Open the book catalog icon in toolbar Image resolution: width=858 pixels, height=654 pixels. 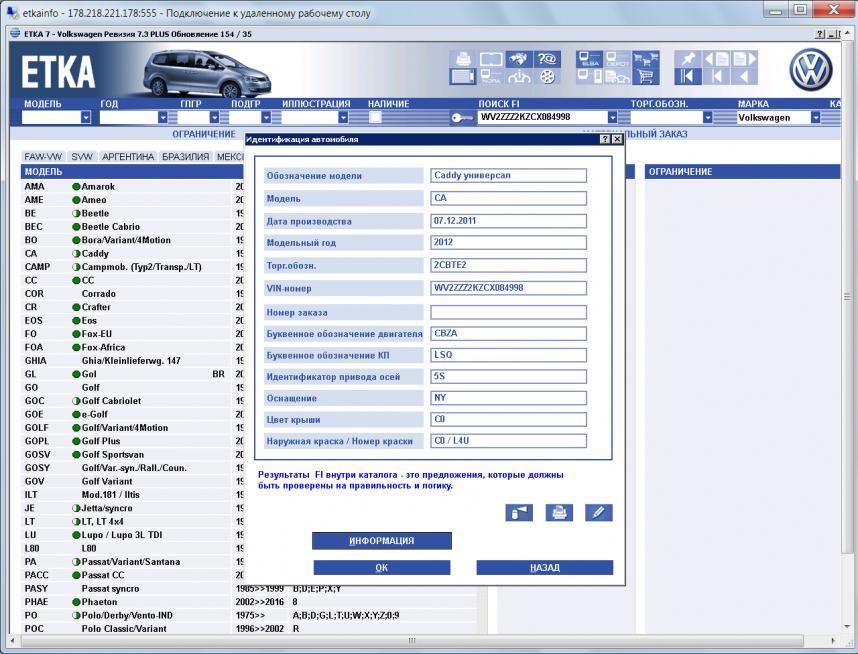tap(491, 59)
